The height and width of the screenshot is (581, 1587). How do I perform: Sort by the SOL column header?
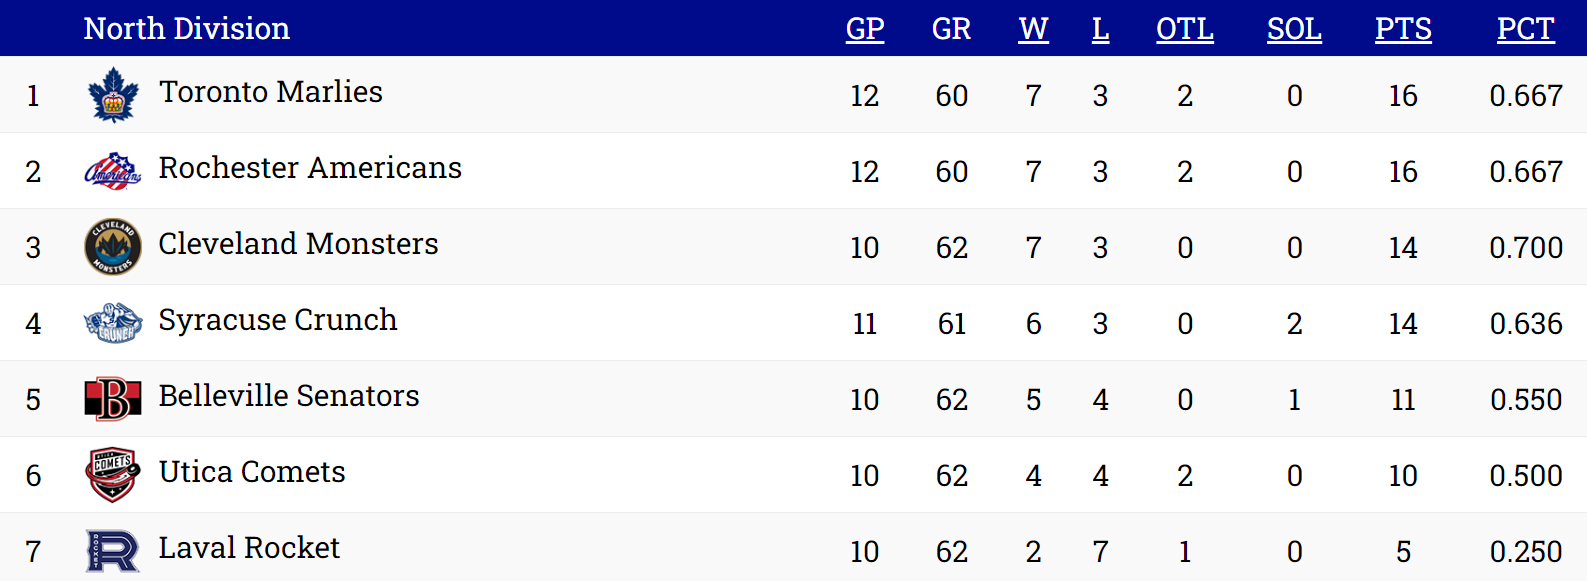[1294, 29]
